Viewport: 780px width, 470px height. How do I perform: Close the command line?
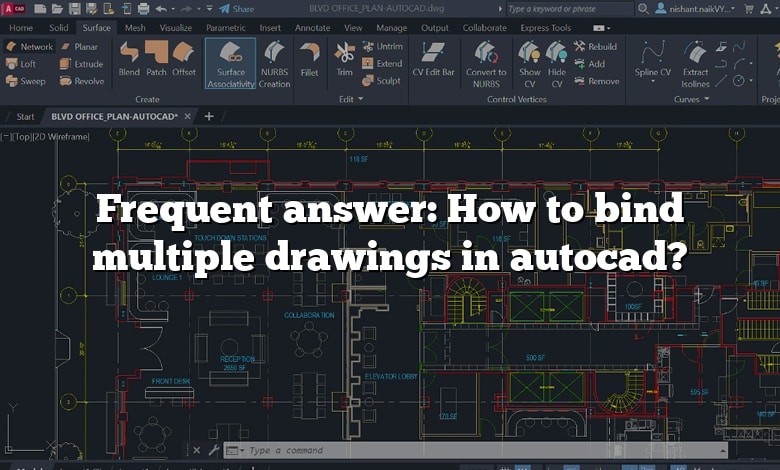pos(196,451)
